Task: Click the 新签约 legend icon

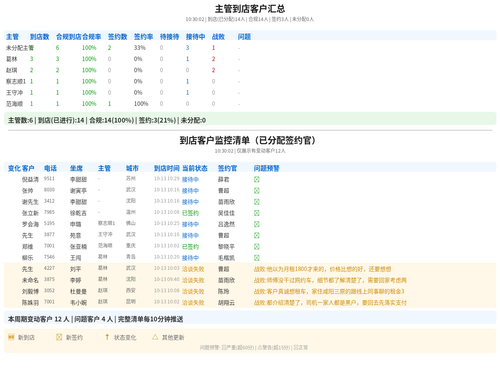Action: [59, 337]
